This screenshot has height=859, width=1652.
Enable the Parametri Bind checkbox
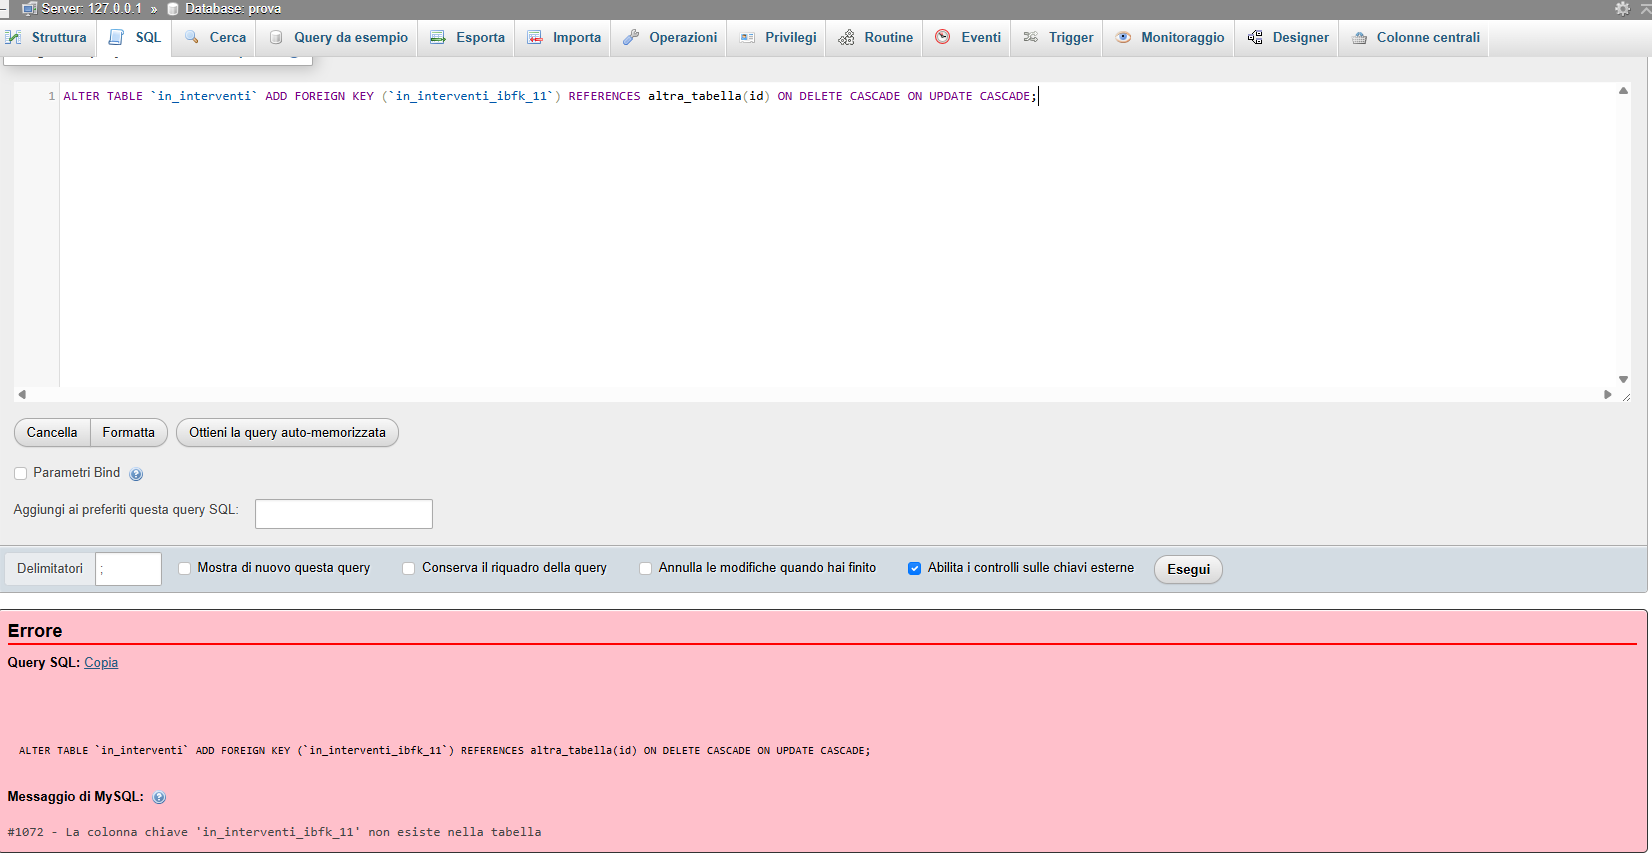coord(20,473)
